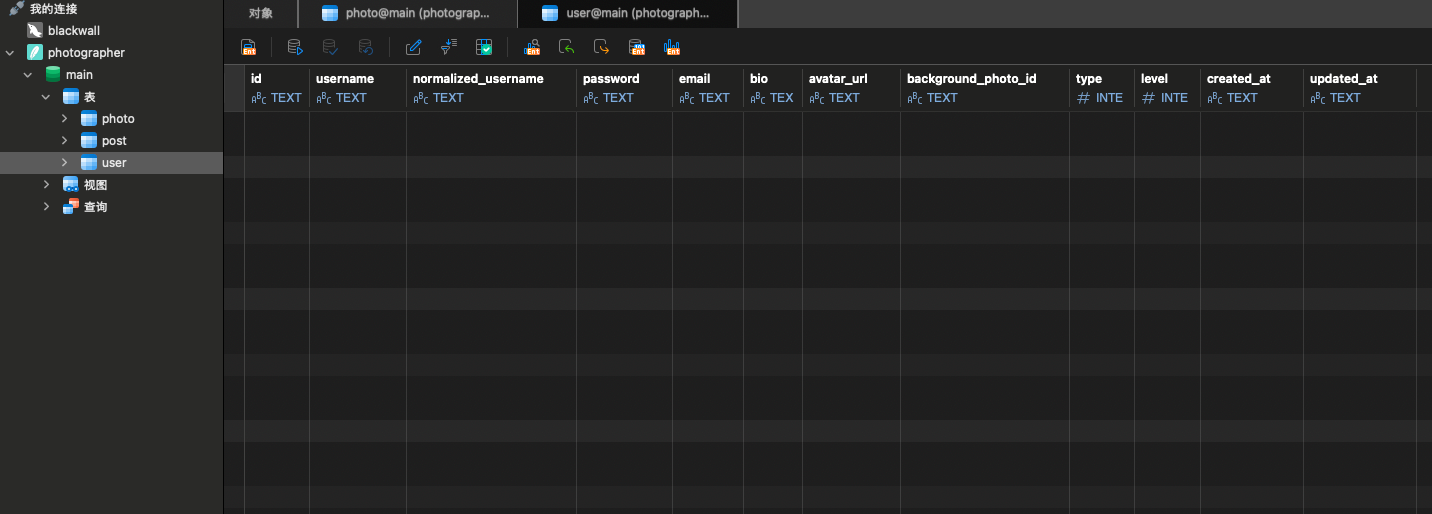This screenshot has height=514, width=1432.
Task: Click the 查询 label in sidebar
Action: click(x=95, y=207)
